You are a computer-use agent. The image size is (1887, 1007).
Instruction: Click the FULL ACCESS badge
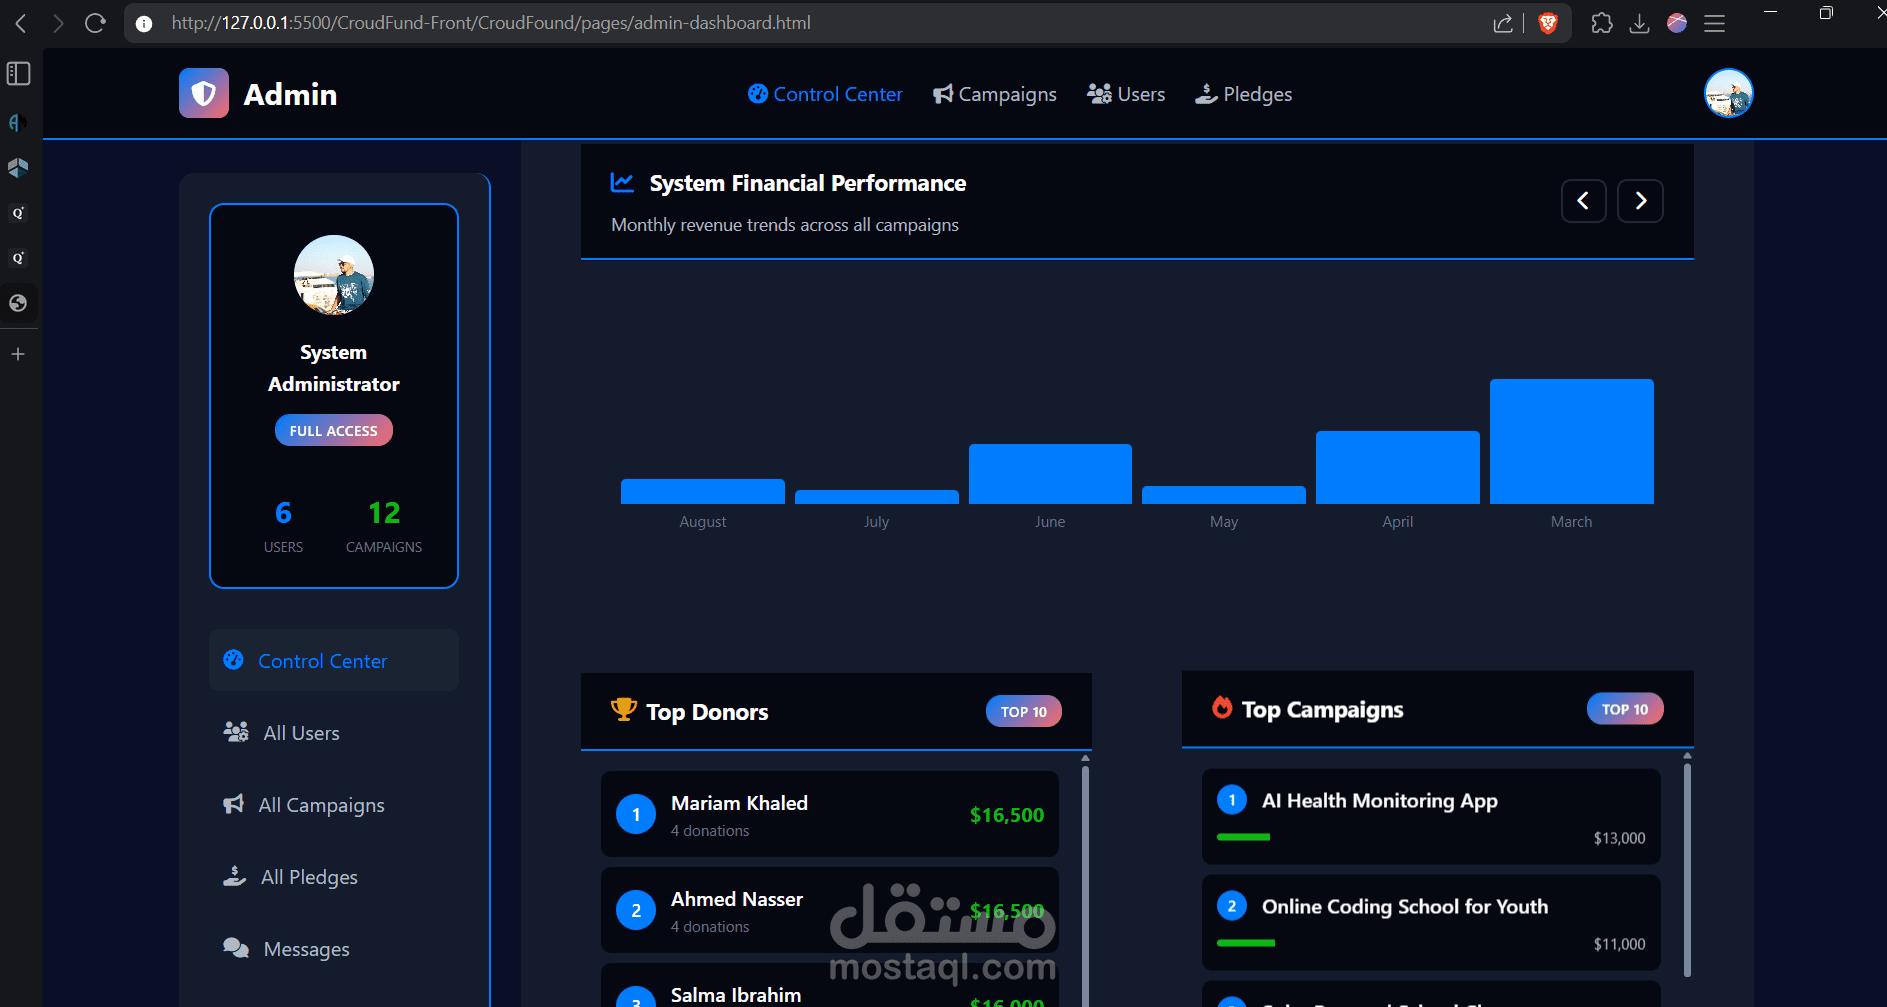pyautogui.click(x=334, y=430)
